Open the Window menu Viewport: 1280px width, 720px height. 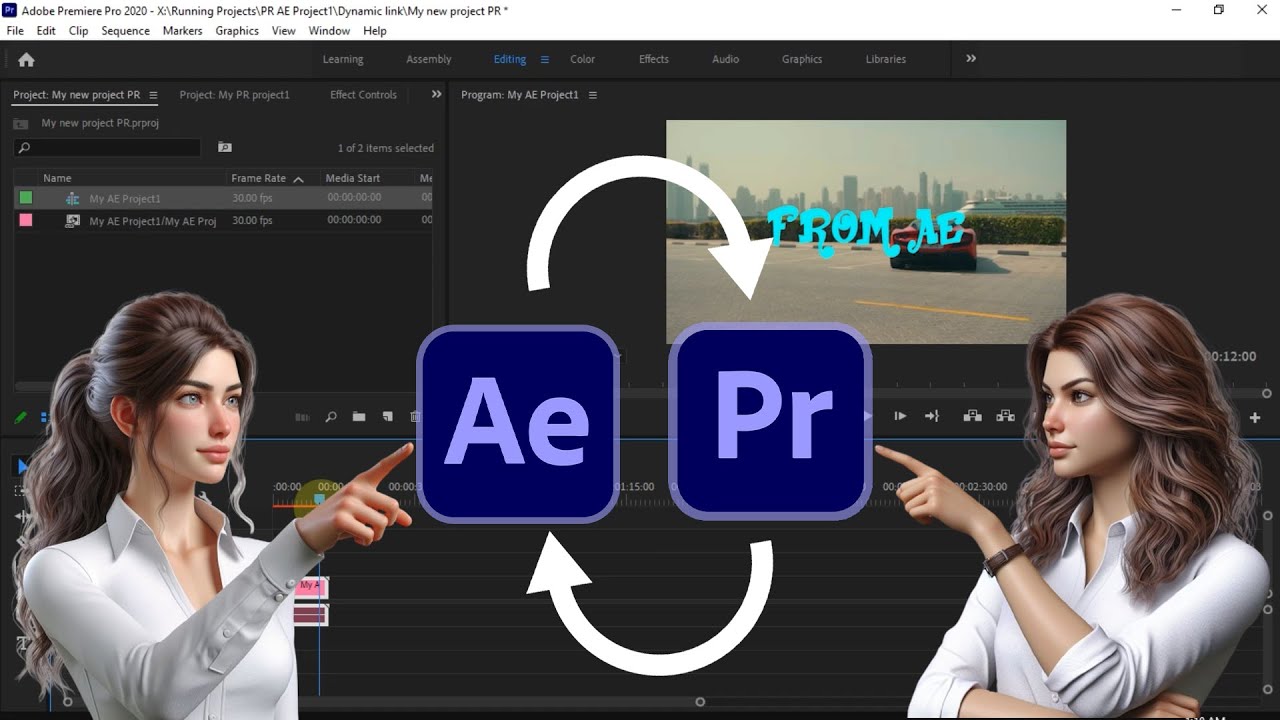[329, 31]
